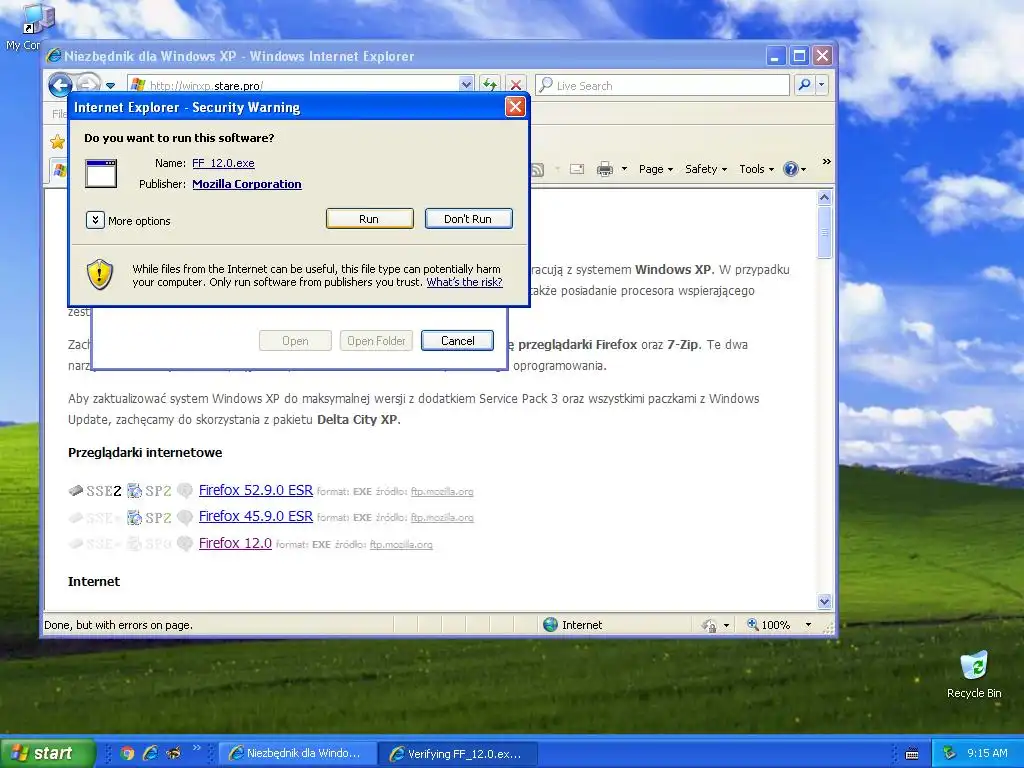Open the FF_12.0.exe name link
The image size is (1024, 768).
point(223,163)
